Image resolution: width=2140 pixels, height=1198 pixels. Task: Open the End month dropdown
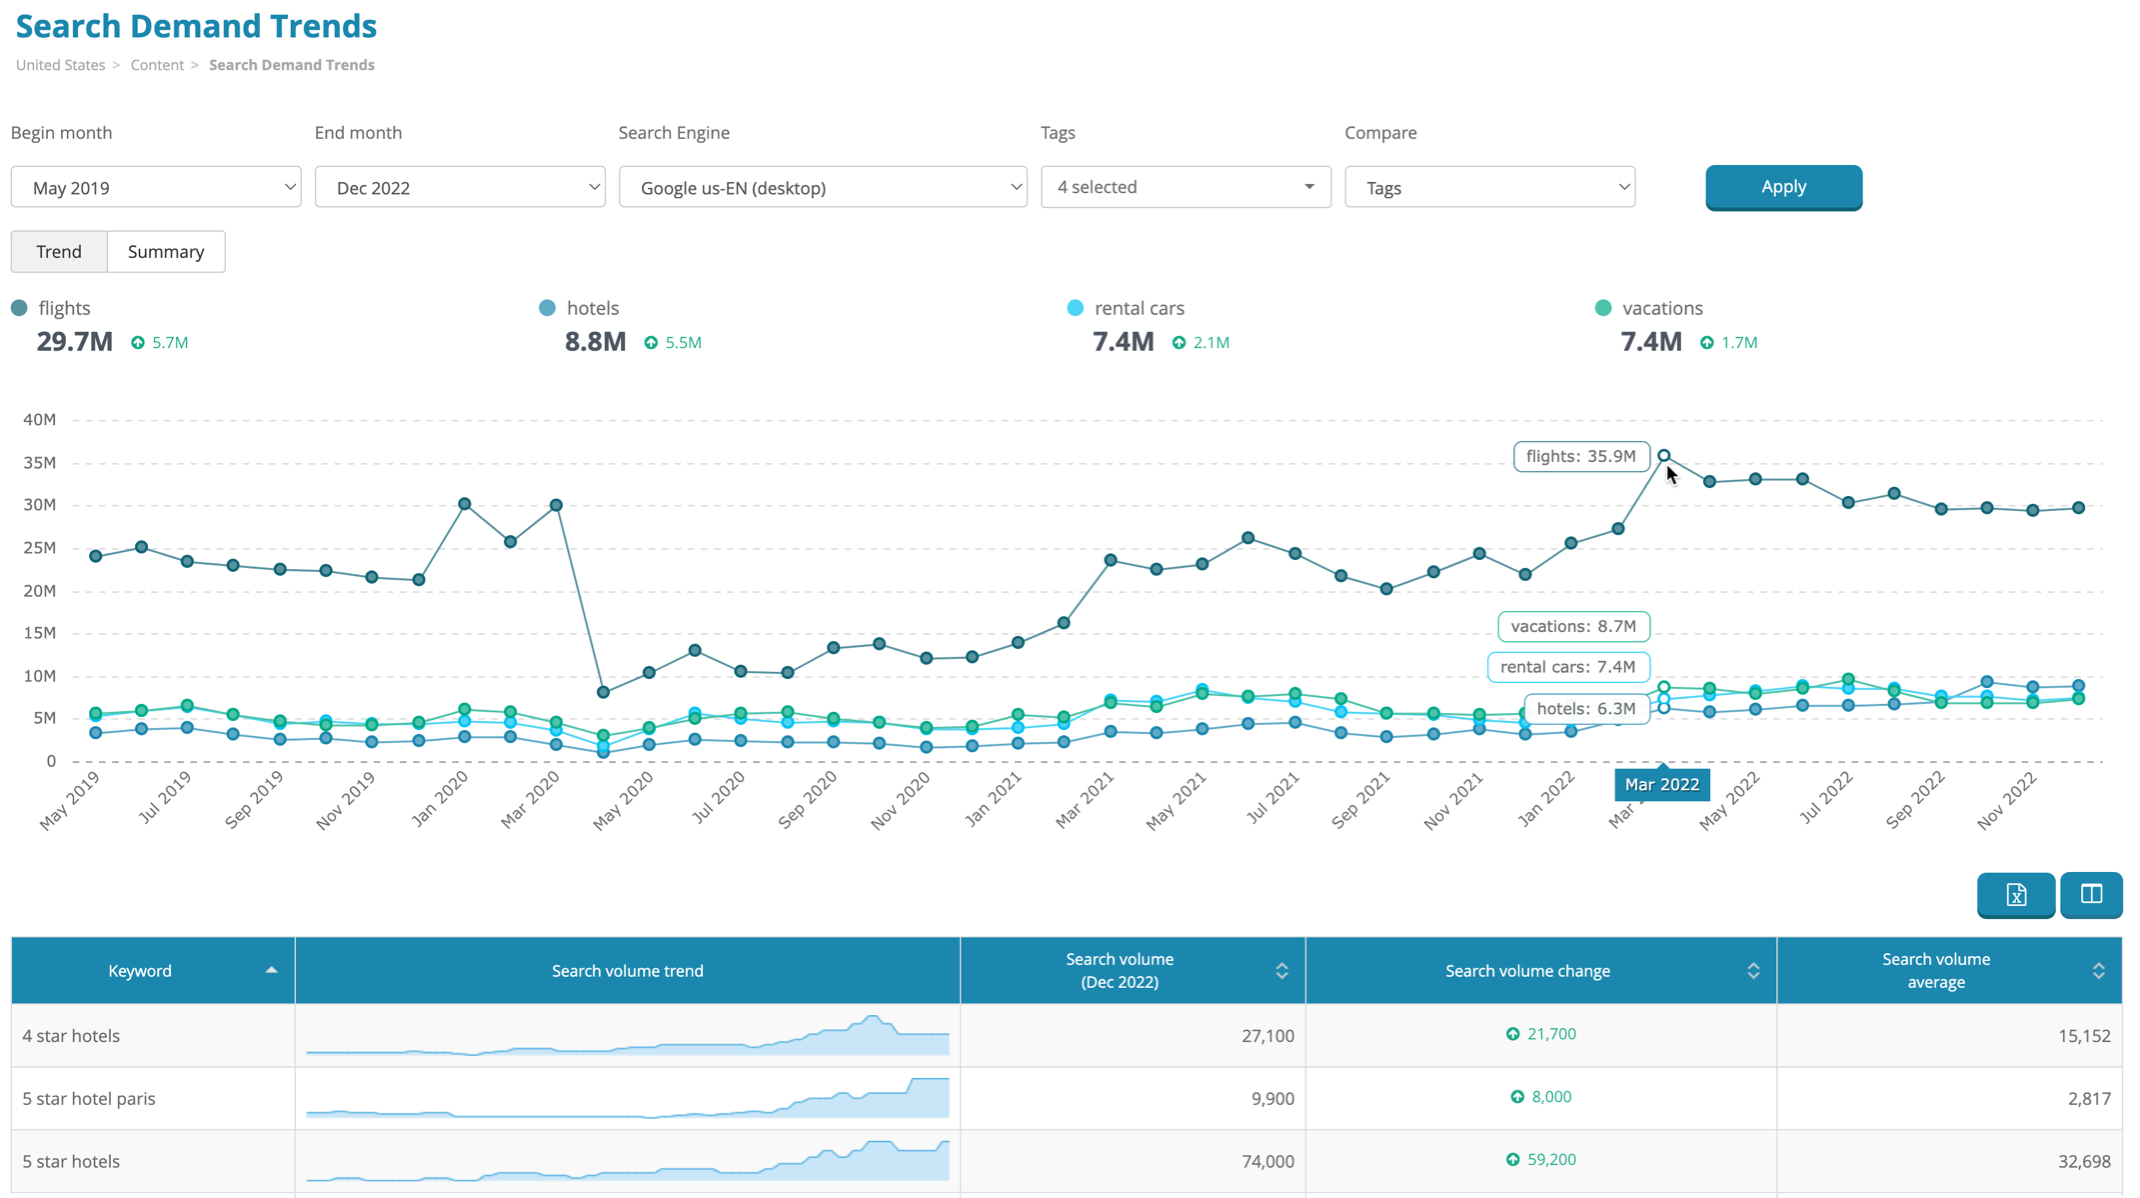tap(460, 187)
